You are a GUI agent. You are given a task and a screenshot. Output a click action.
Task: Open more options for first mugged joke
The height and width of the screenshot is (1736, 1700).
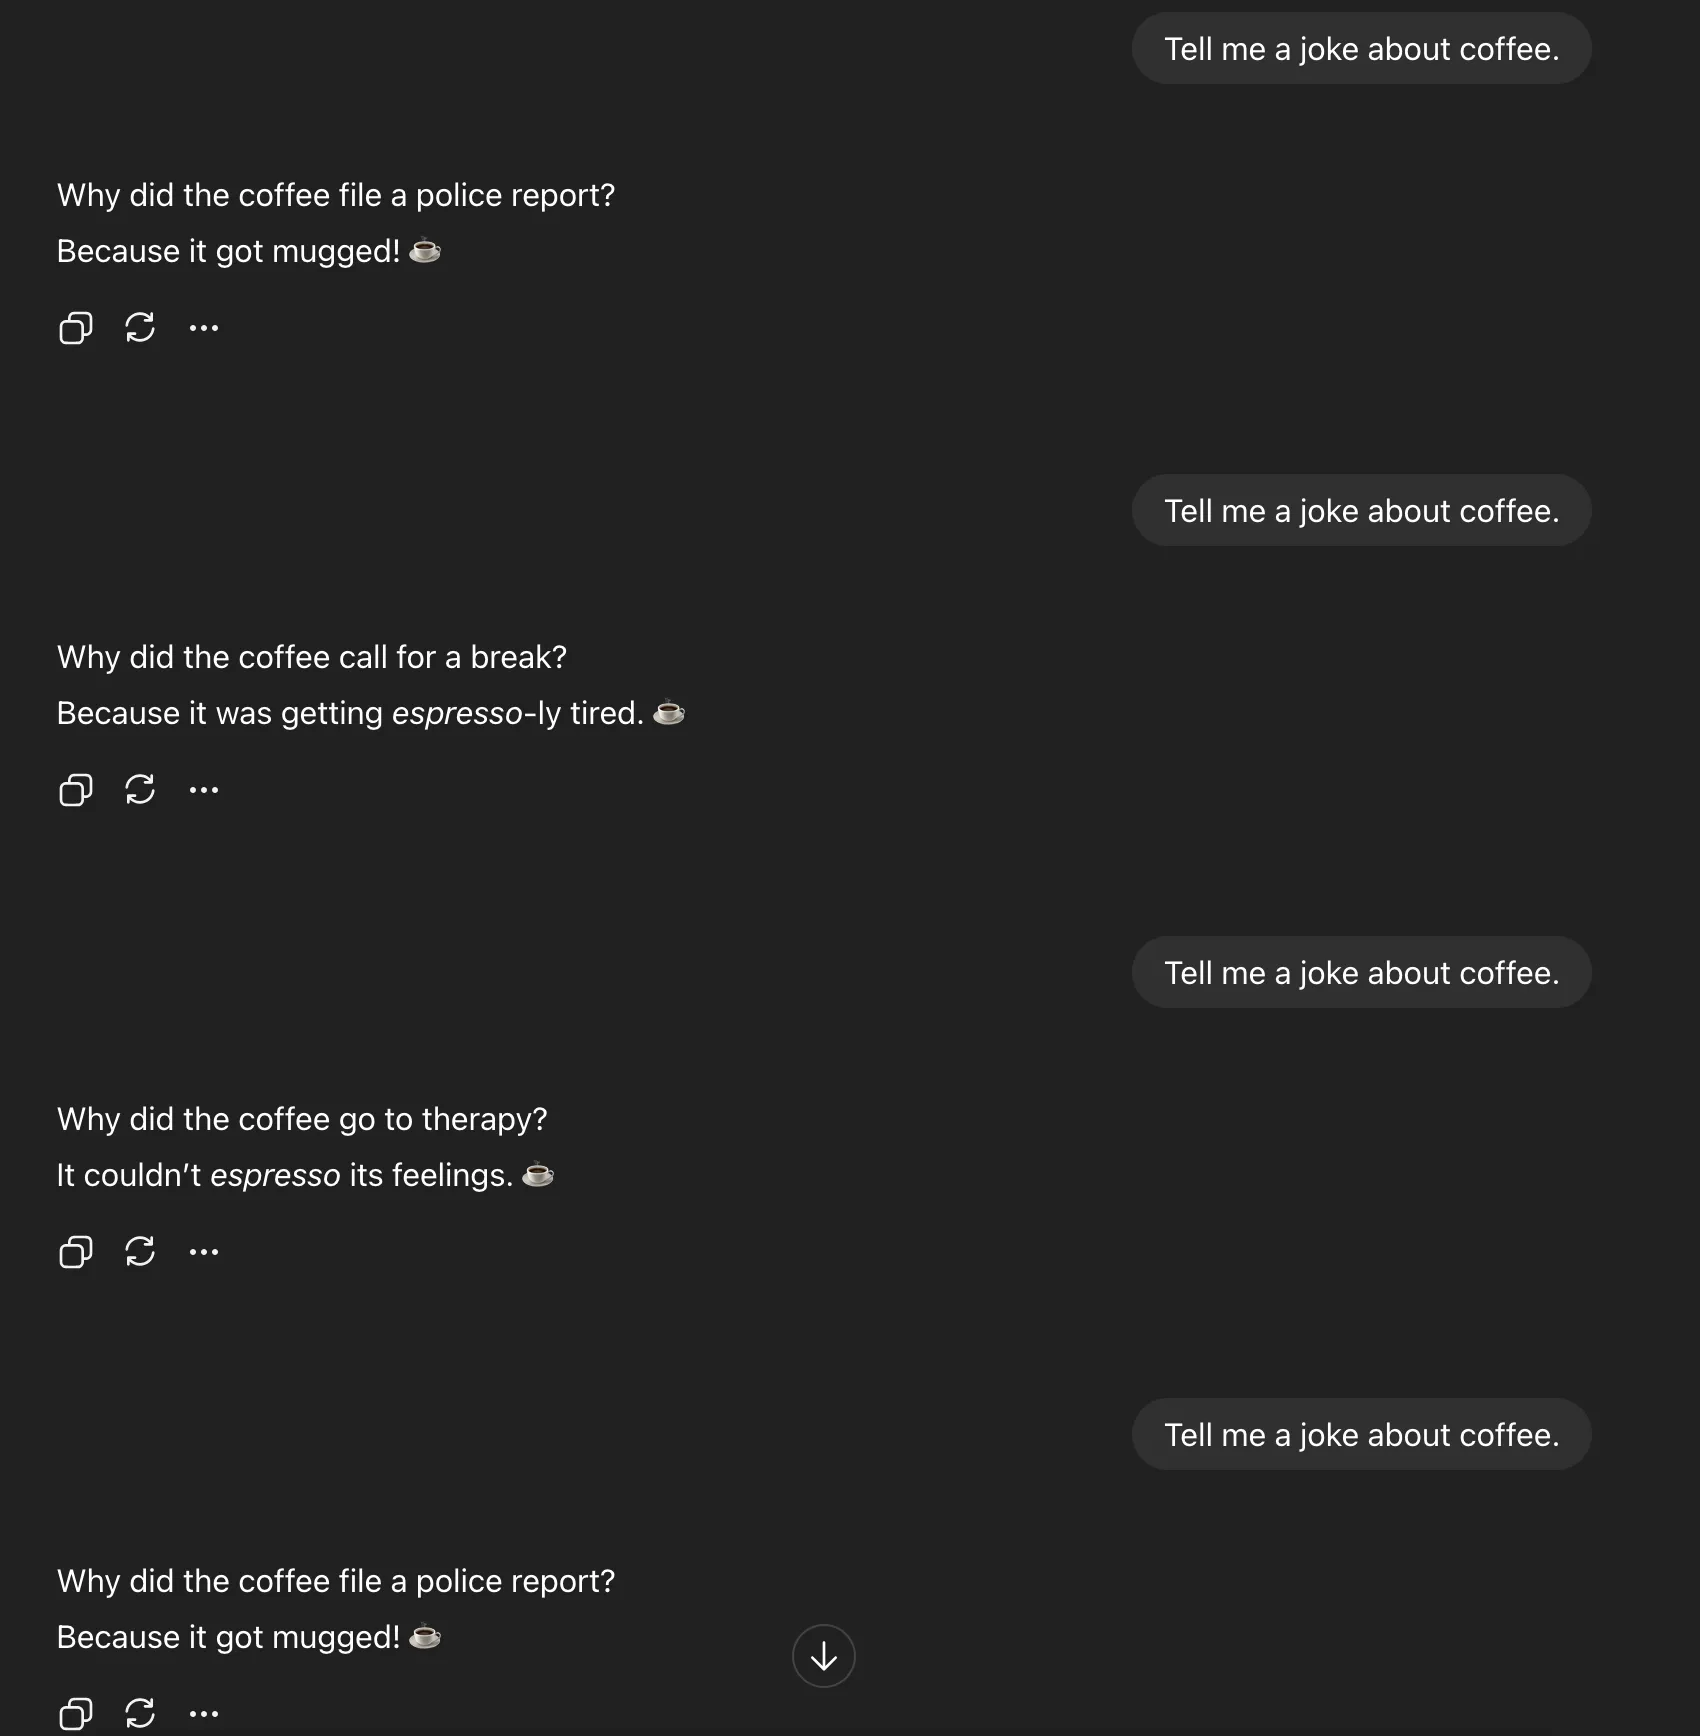click(x=204, y=328)
